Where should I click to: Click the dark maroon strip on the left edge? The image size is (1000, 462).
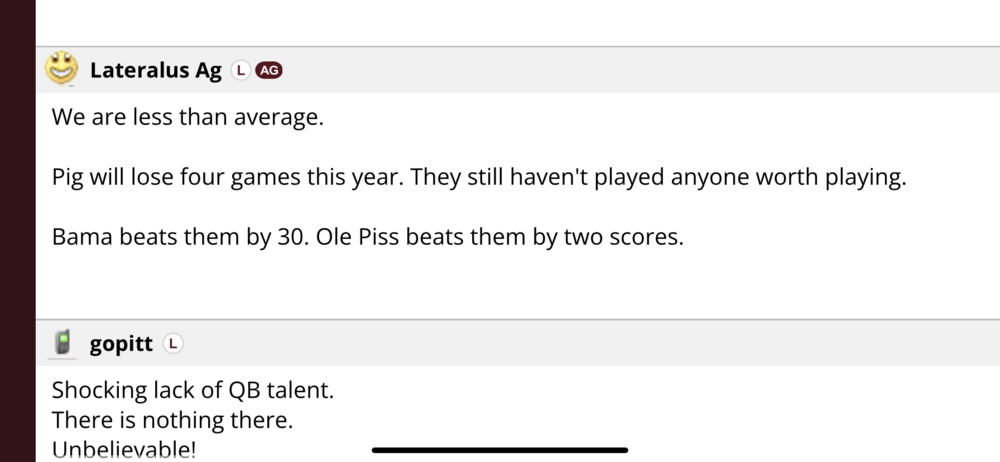pyautogui.click(x=17, y=230)
